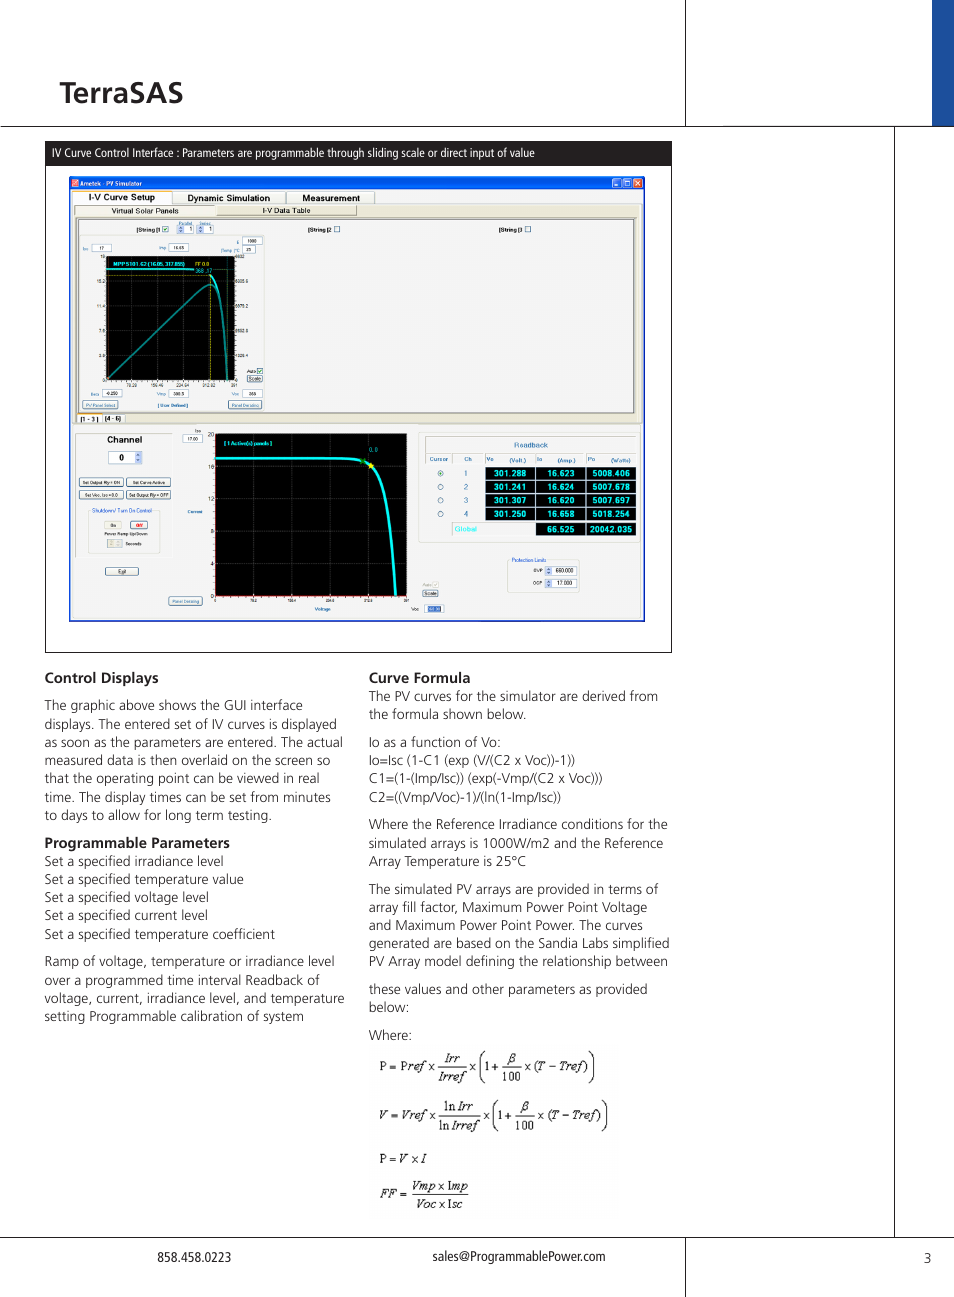Screen dimensions: 954x1297
Task: Switch to the Dynamic Simulation tab
Action: click(x=228, y=198)
